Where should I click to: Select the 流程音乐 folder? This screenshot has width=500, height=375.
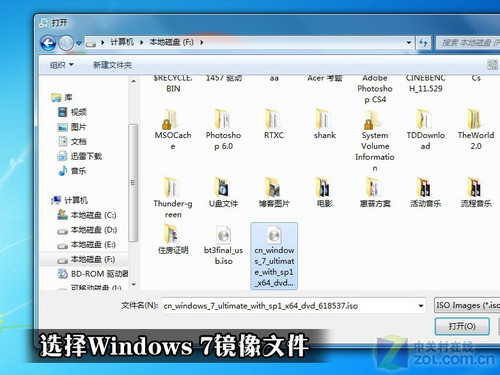coord(476,192)
